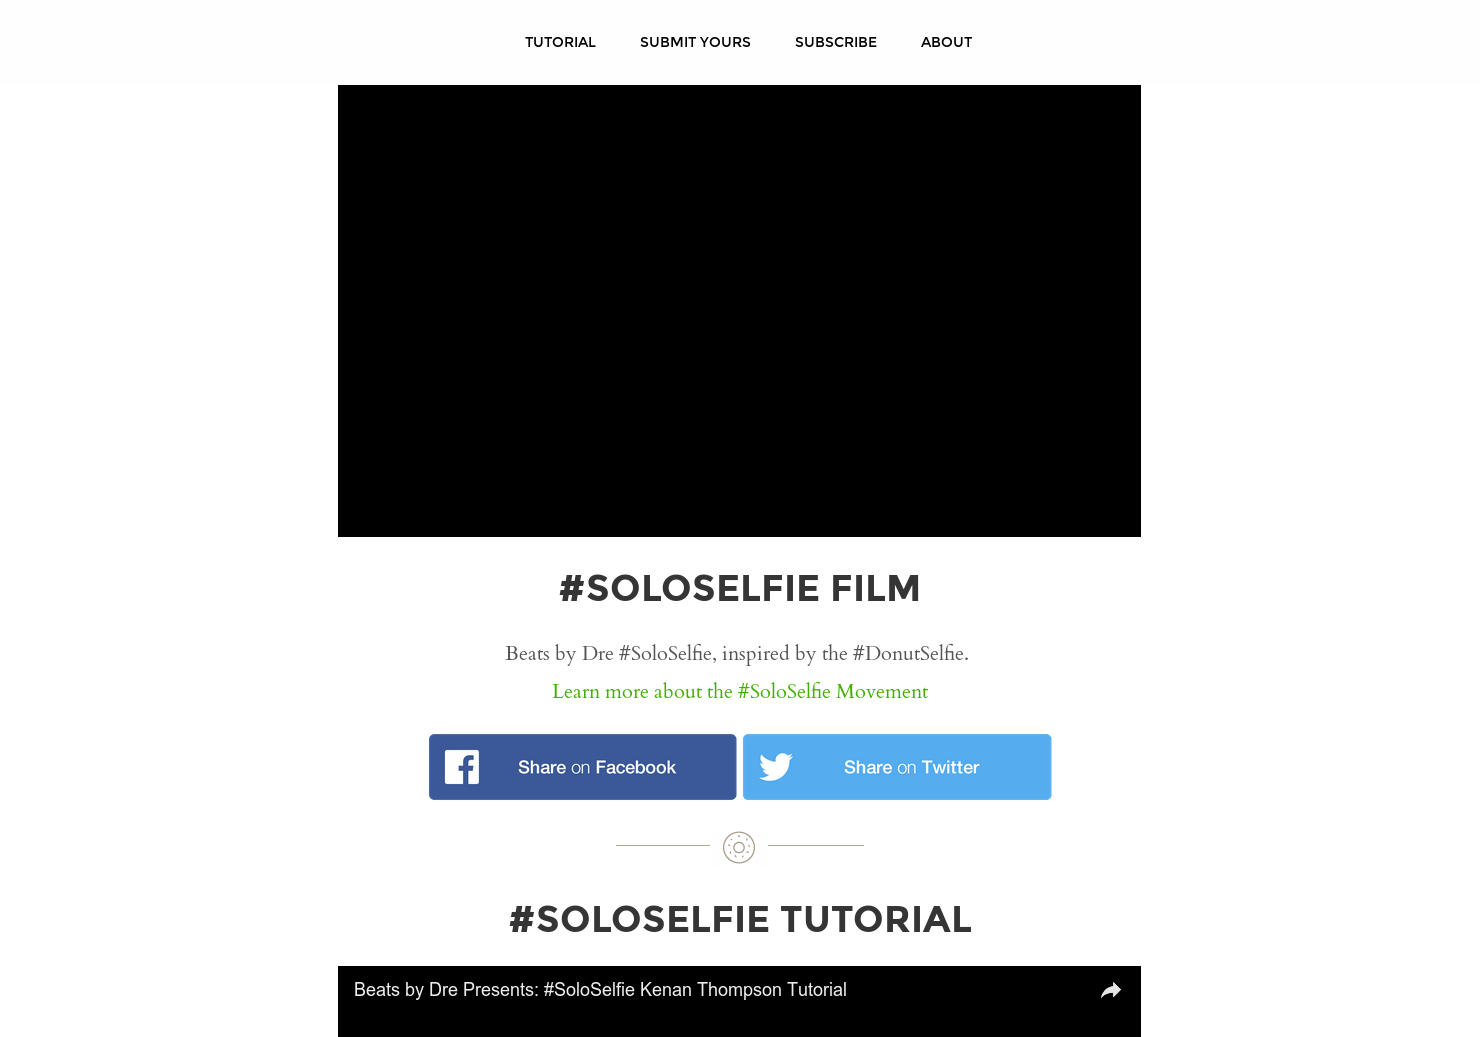This screenshot has height=1037, width=1480.
Task: Click the 'Beats by Dre' description text
Action: [x=559, y=653]
